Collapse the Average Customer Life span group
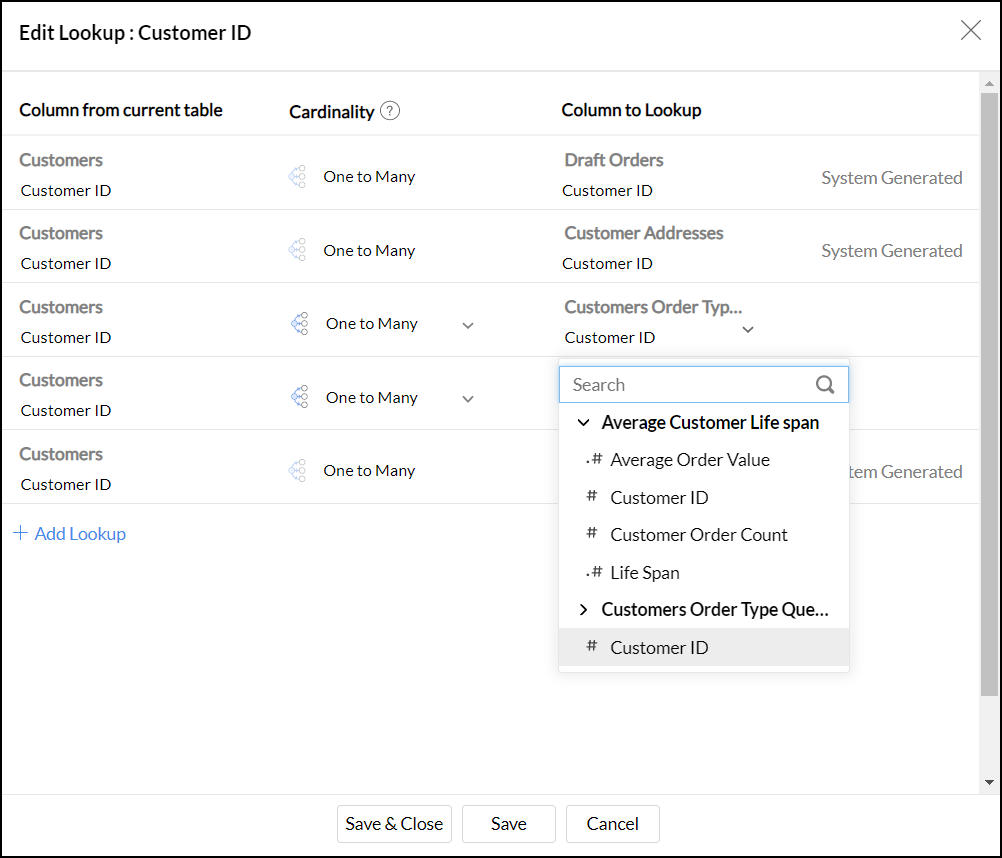Viewport: 1002px width, 858px height. point(584,423)
